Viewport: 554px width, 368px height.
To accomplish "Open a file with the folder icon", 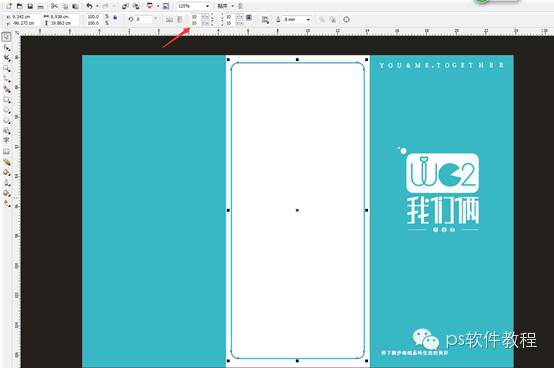I will 20,6.
